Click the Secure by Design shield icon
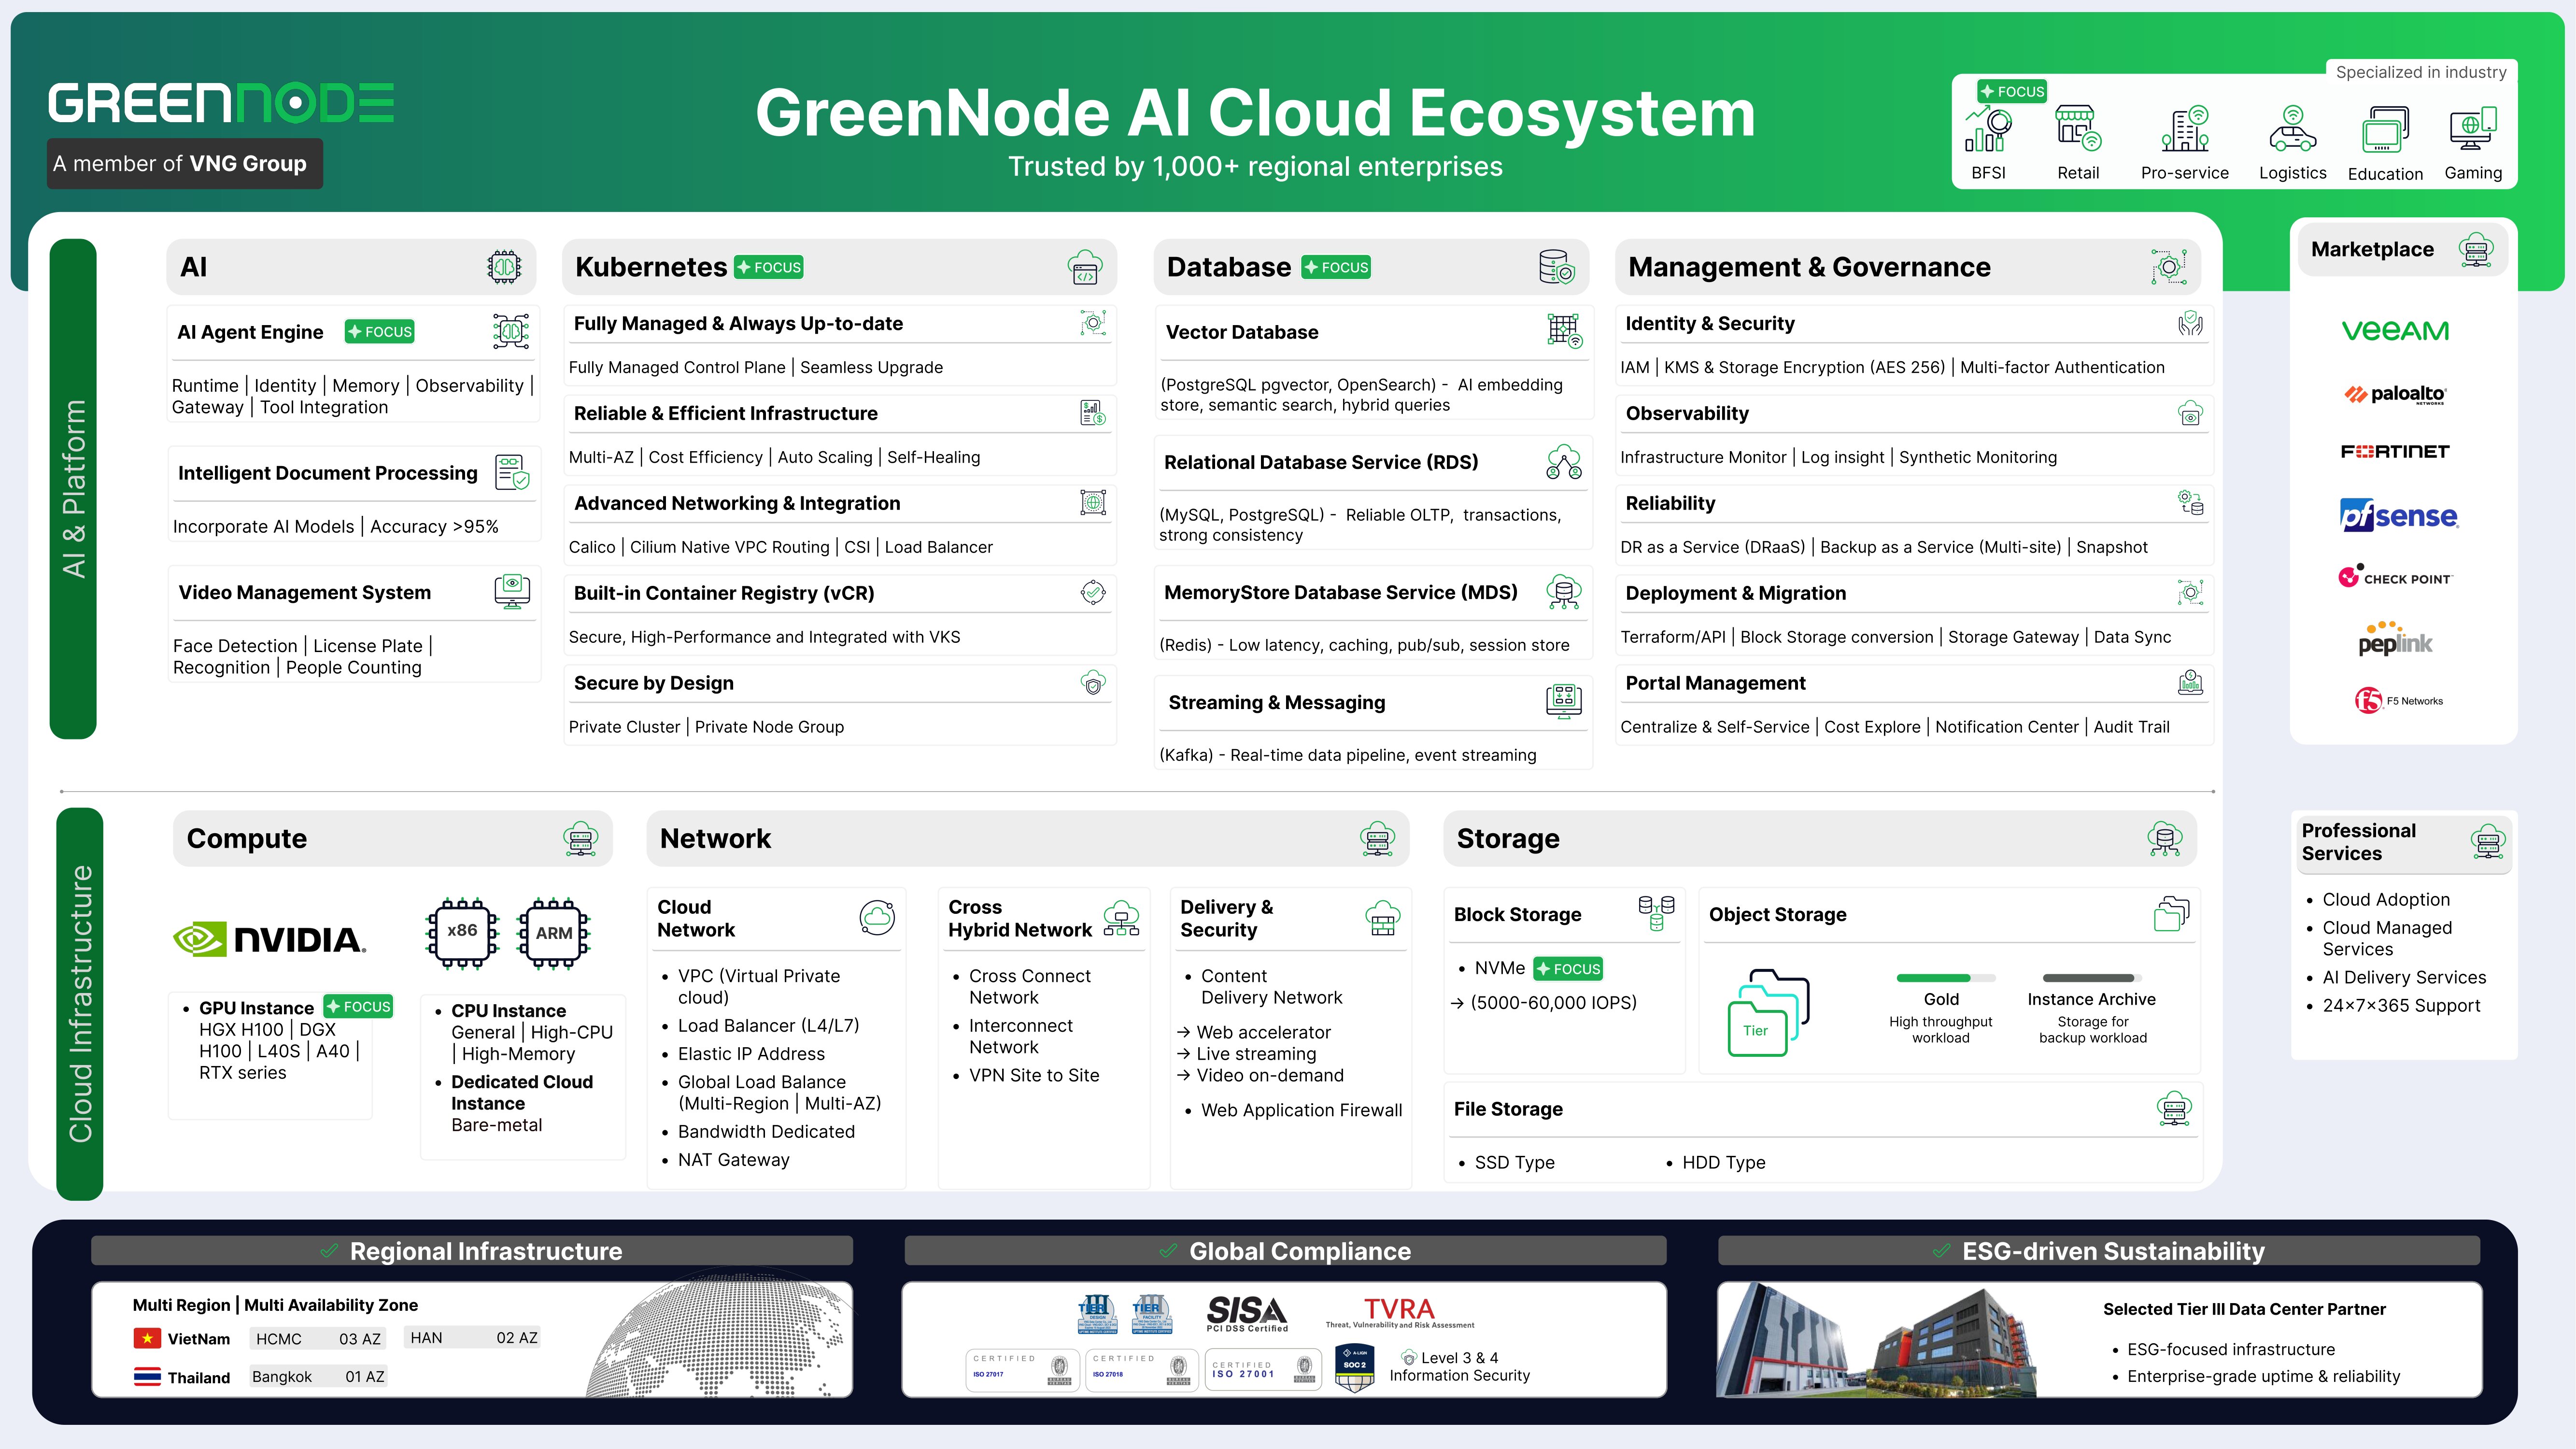The width and height of the screenshot is (2576, 1449). coord(1093,683)
